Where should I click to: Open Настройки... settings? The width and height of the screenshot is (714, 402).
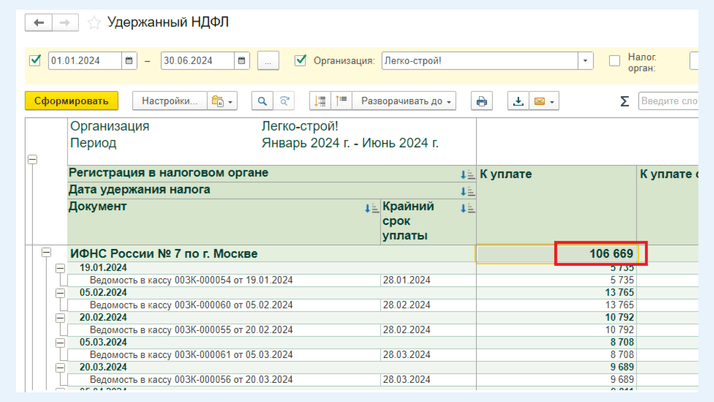pos(170,101)
